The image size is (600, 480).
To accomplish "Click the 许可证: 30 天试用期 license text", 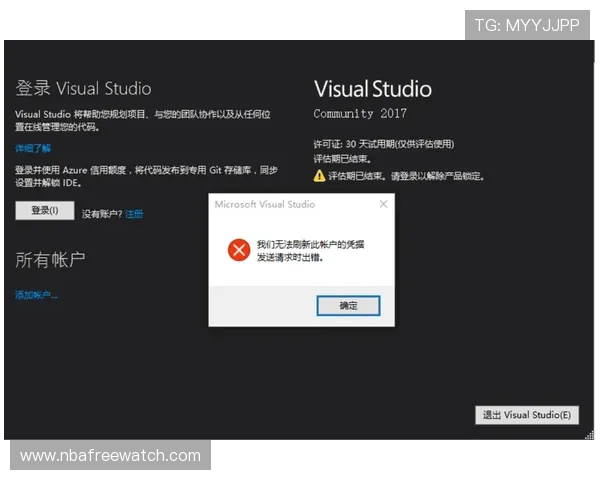I will click(x=384, y=144).
